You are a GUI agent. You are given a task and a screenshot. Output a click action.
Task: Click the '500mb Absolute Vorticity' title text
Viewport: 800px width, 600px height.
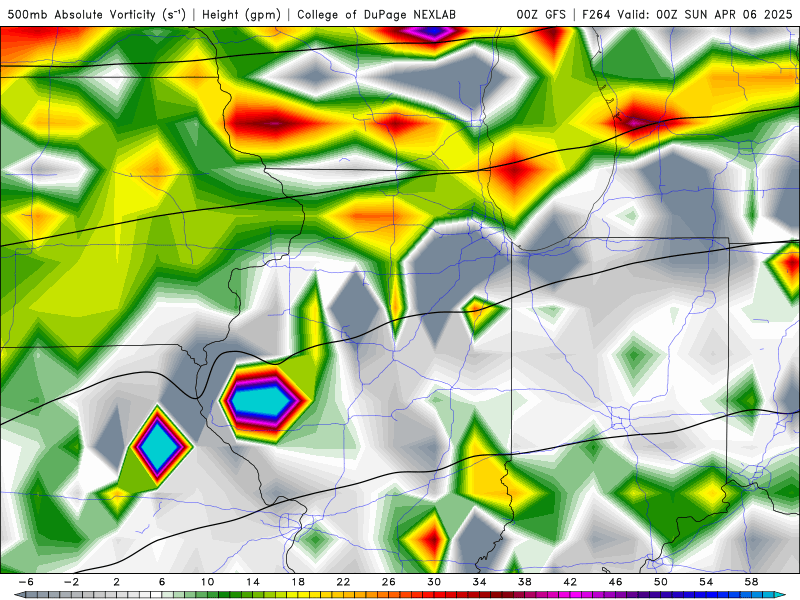coord(82,15)
